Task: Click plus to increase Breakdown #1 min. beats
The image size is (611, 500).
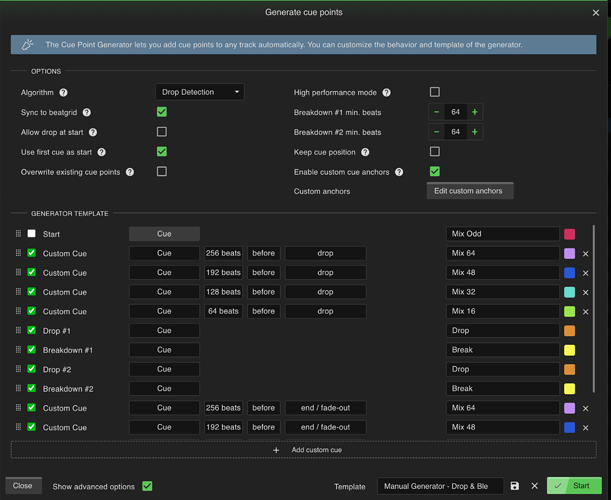Action: click(x=474, y=112)
